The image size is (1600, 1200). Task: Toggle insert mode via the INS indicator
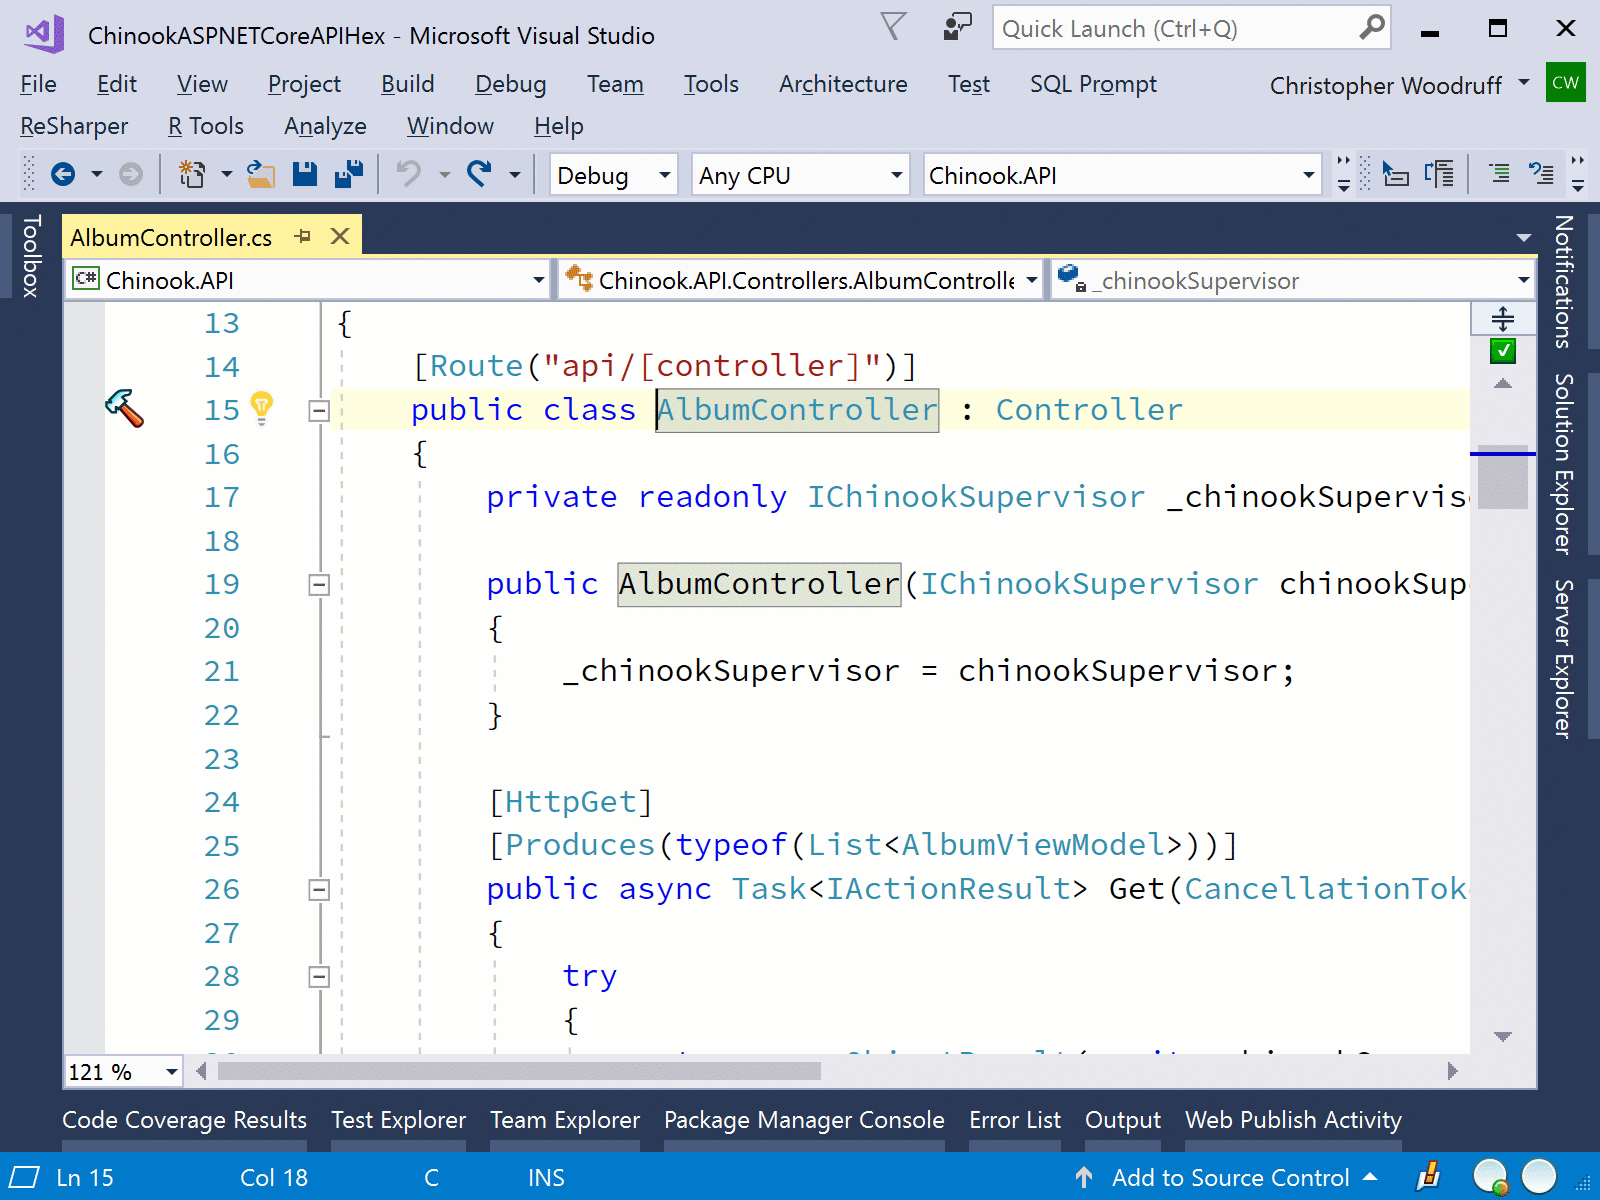[545, 1177]
